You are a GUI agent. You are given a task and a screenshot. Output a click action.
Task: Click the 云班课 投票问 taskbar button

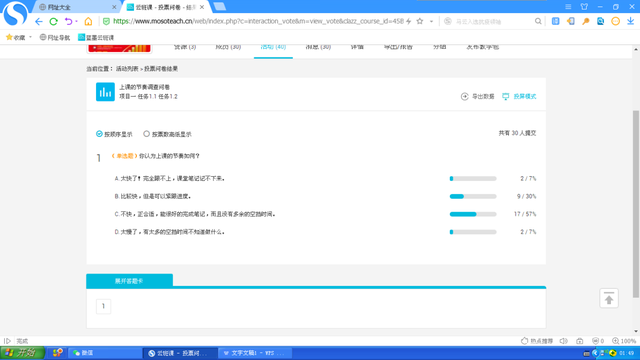[180, 353]
